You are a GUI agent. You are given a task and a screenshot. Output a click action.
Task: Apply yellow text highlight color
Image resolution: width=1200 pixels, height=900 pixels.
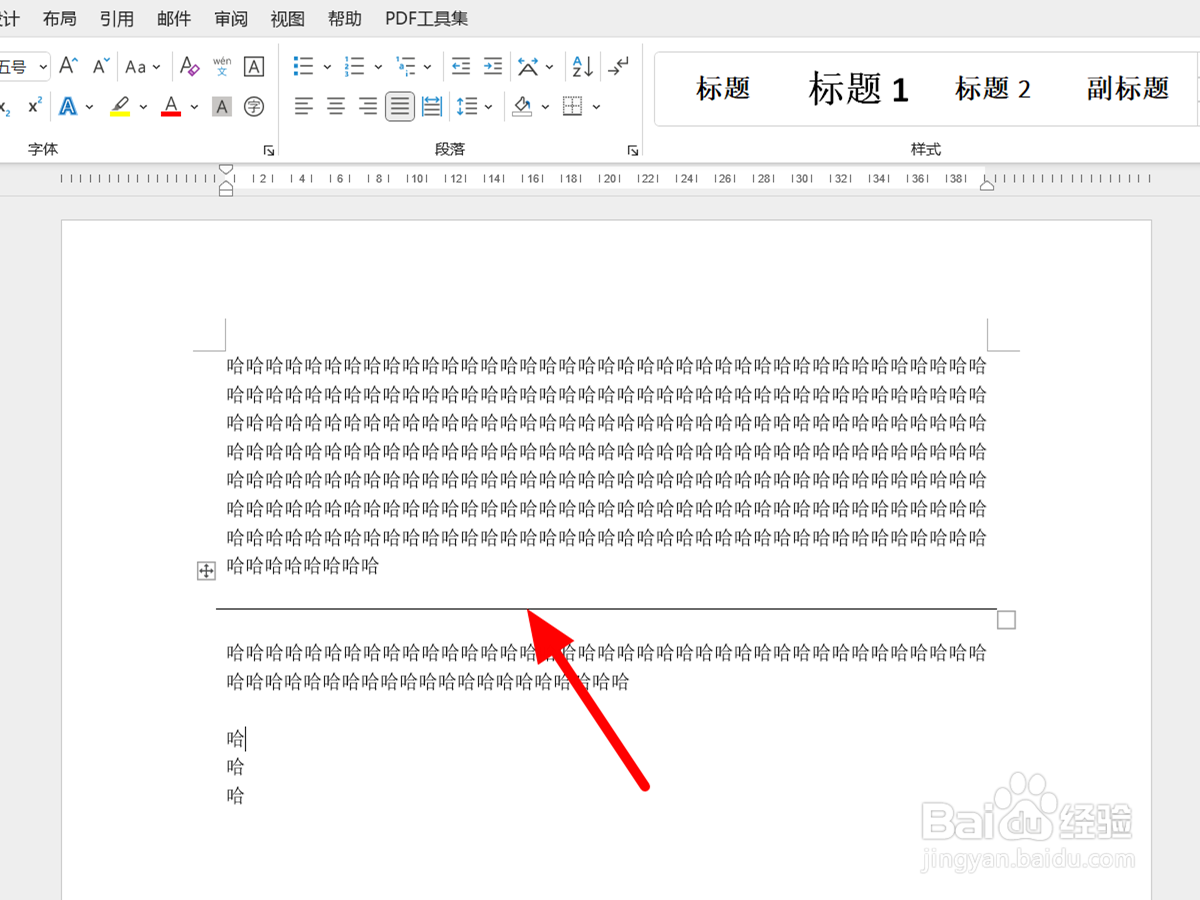[x=120, y=106]
